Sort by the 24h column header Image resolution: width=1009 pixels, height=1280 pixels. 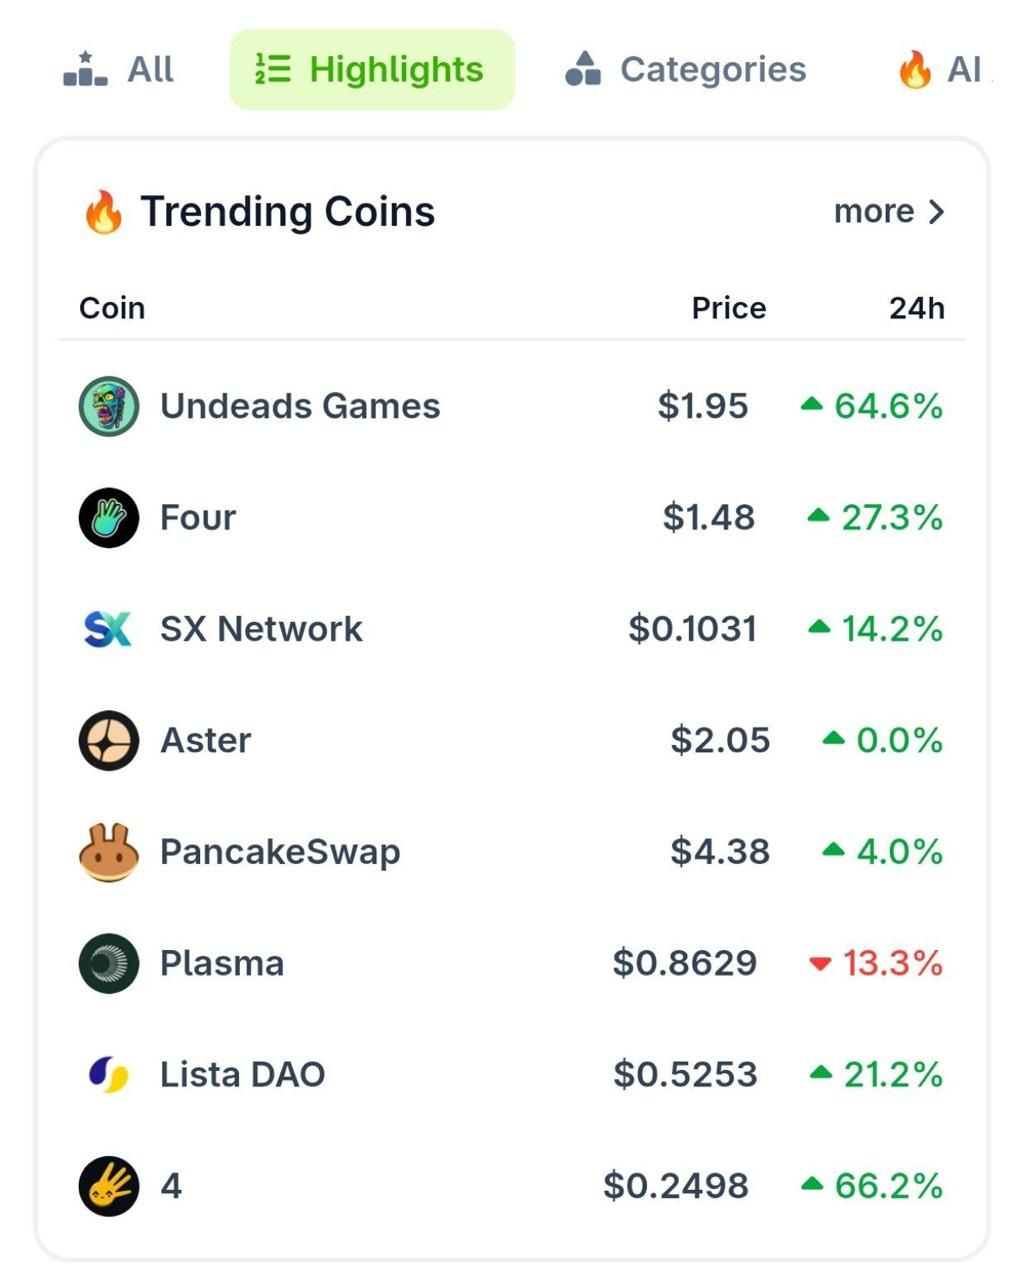tap(916, 308)
